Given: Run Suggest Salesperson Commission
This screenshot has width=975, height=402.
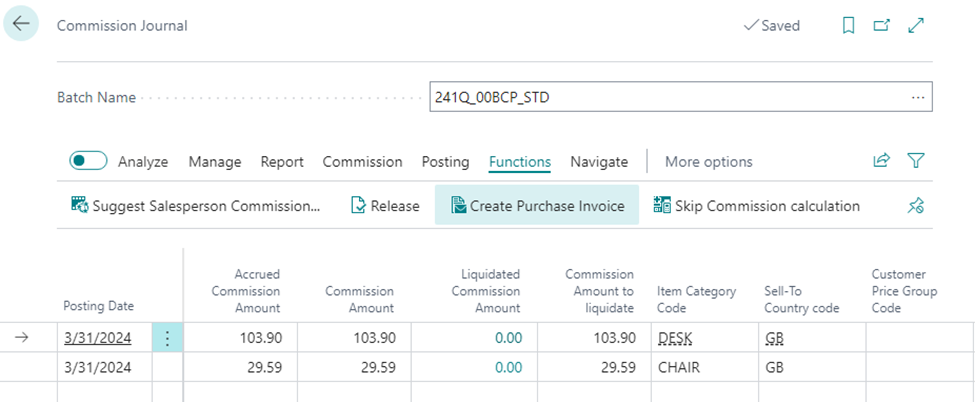Looking at the screenshot, I should pos(196,205).
